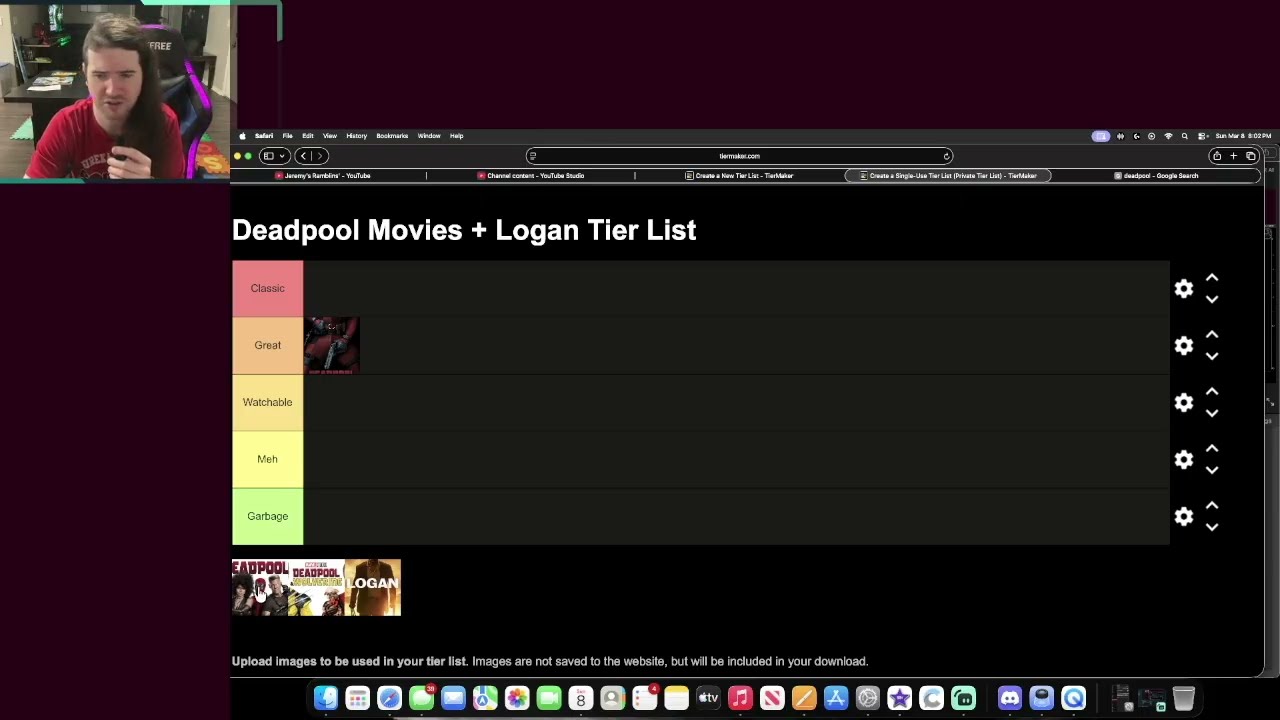Select Deadpool poster in Great tier
The width and height of the screenshot is (1280, 720).
[331, 345]
